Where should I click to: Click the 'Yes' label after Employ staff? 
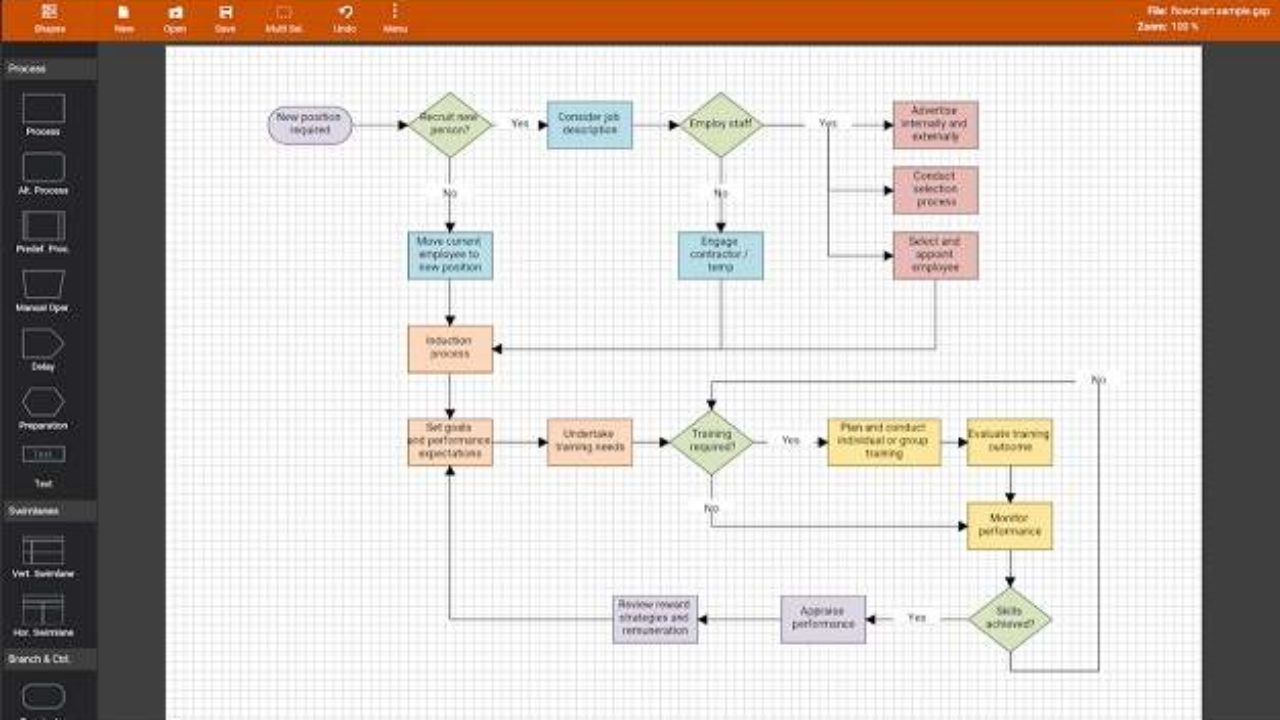point(827,124)
